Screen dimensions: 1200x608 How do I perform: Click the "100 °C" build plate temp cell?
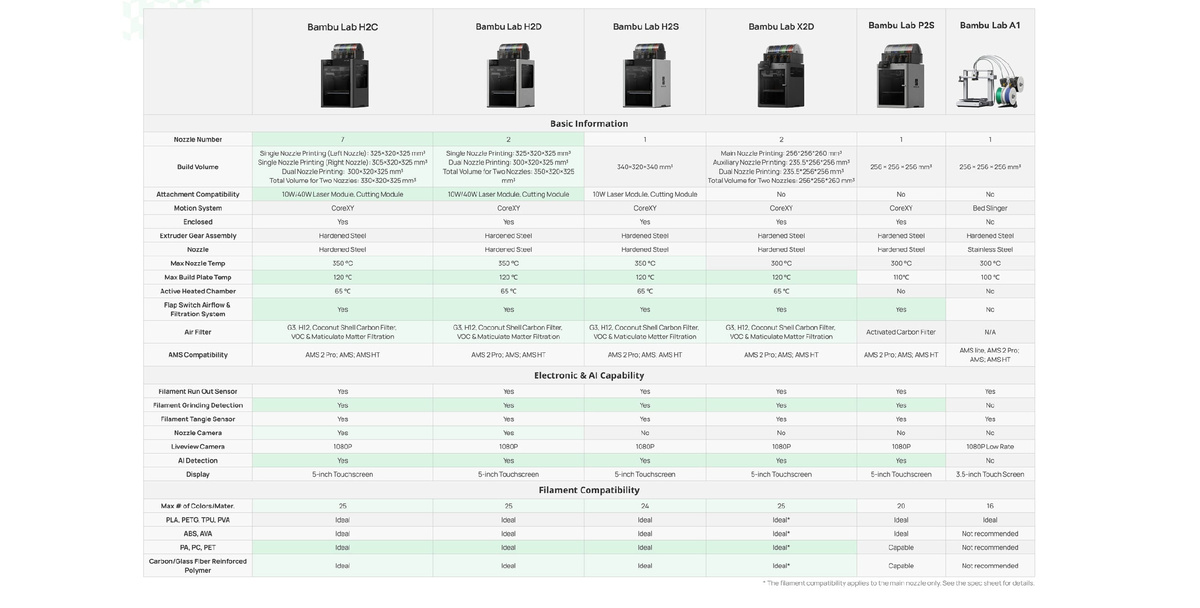pos(990,277)
